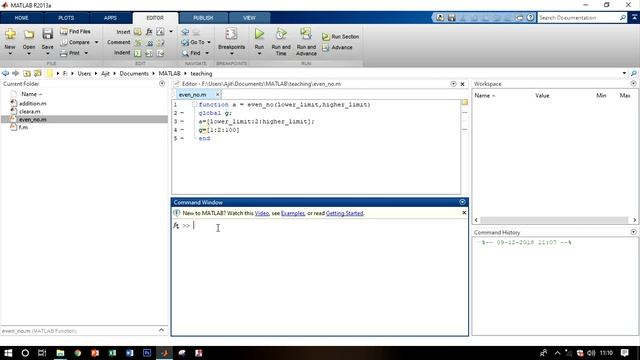Select addition.m in Current Folder
The image size is (640, 360).
[x=32, y=104]
